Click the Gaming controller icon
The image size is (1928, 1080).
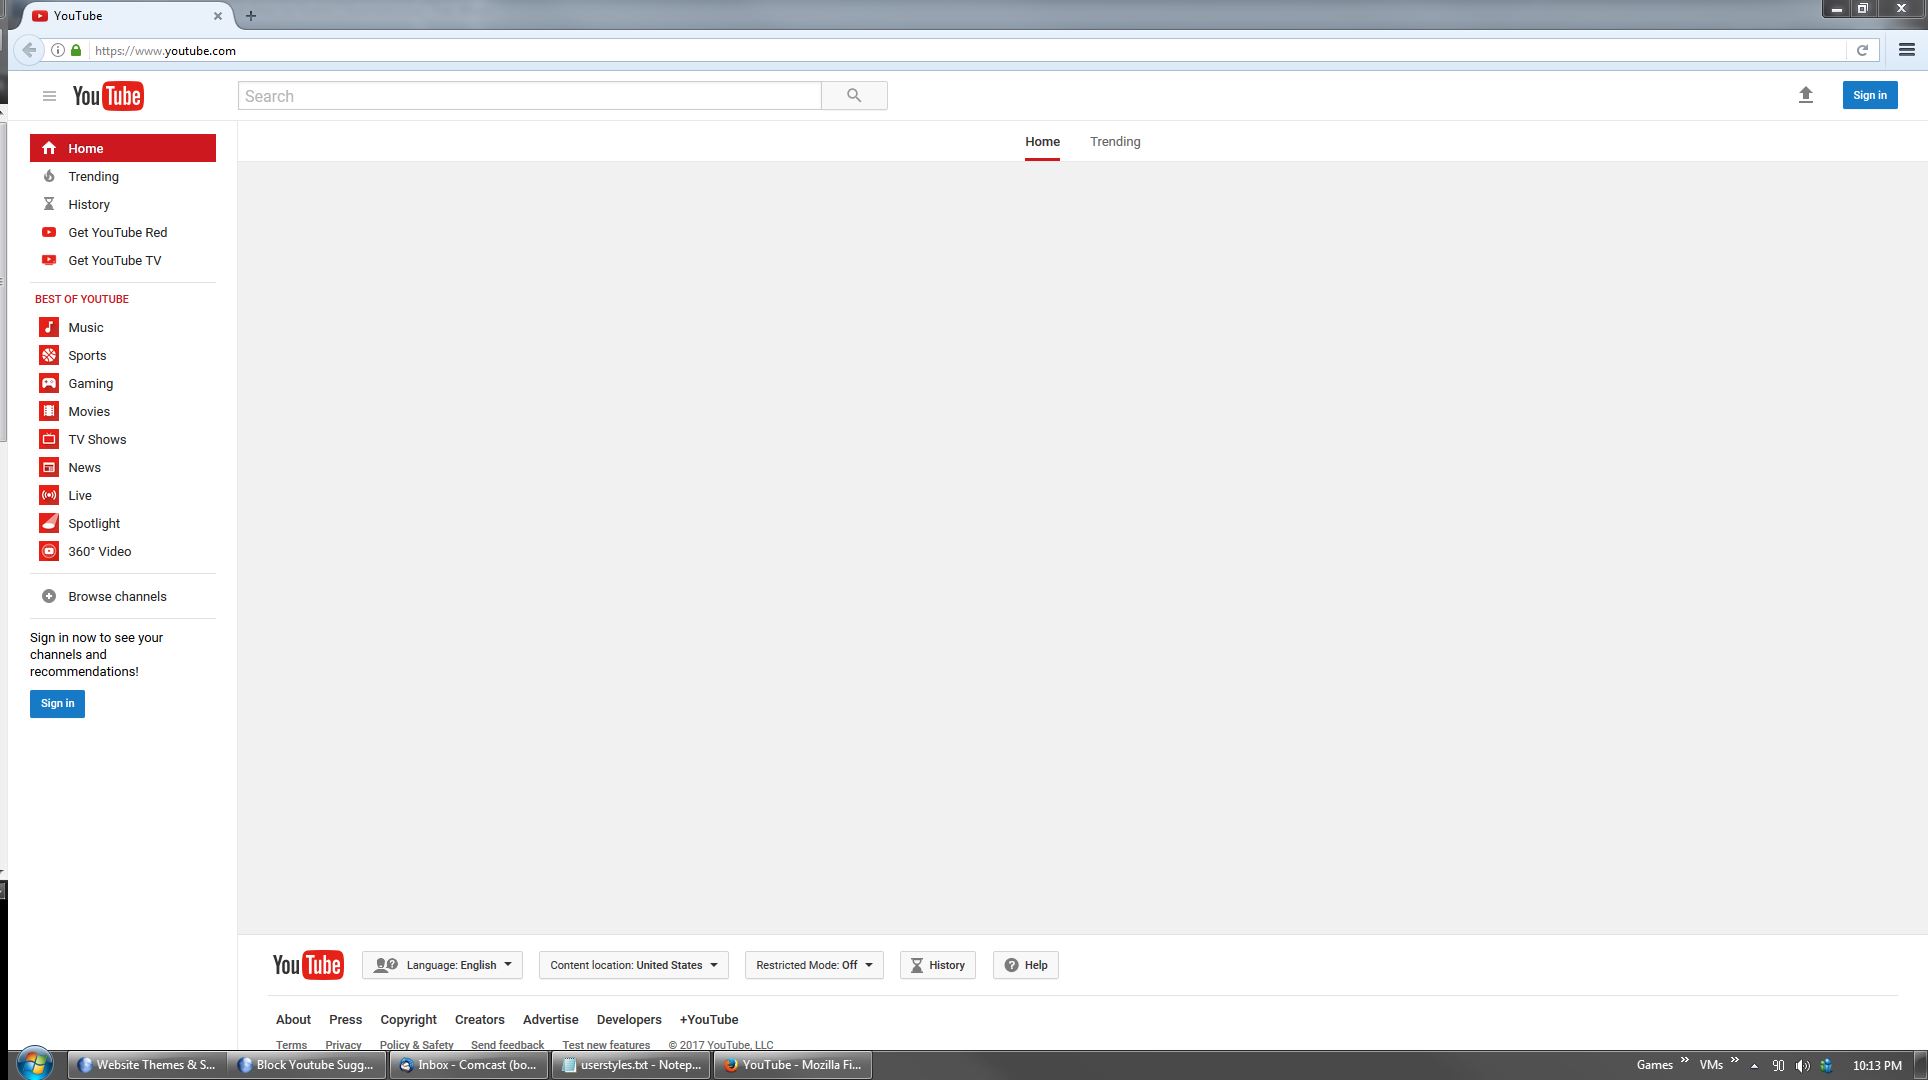click(49, 383)
